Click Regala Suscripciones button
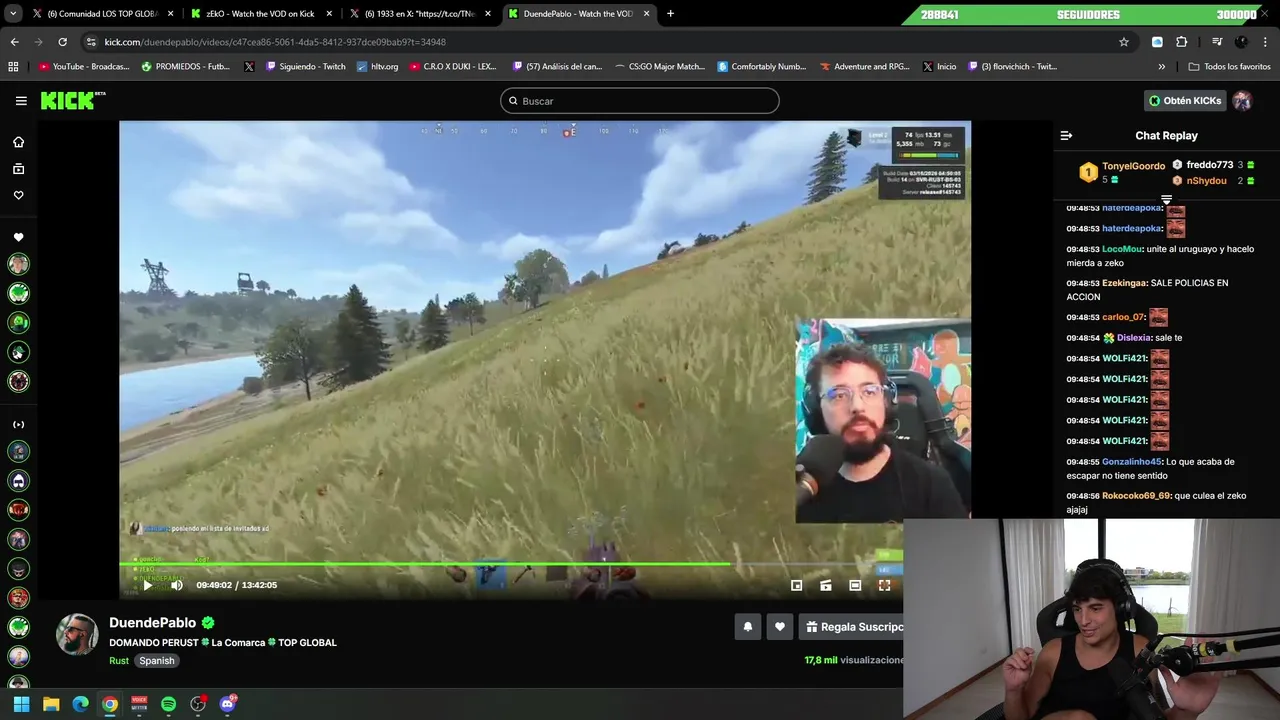The height and width of the screenshot is (720, 1280). (852, 627)
